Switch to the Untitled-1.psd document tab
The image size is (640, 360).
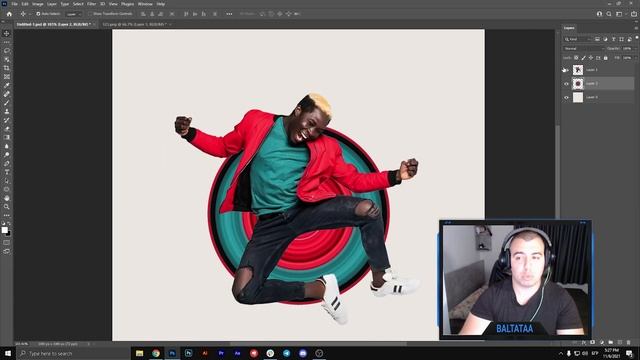(x=53, y=24)
